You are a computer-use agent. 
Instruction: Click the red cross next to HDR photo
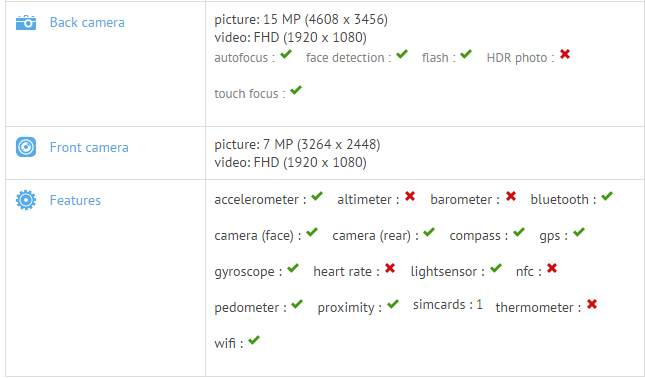coord(565,54)
